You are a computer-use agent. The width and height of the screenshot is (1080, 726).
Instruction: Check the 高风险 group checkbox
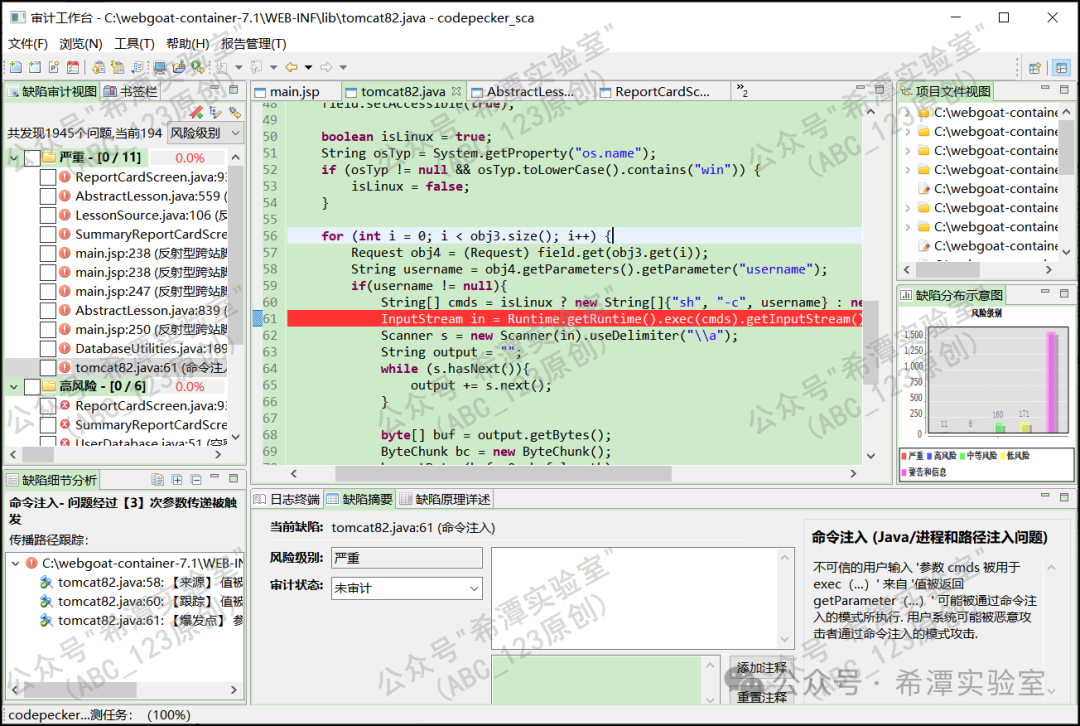click(x=32, y=386)
